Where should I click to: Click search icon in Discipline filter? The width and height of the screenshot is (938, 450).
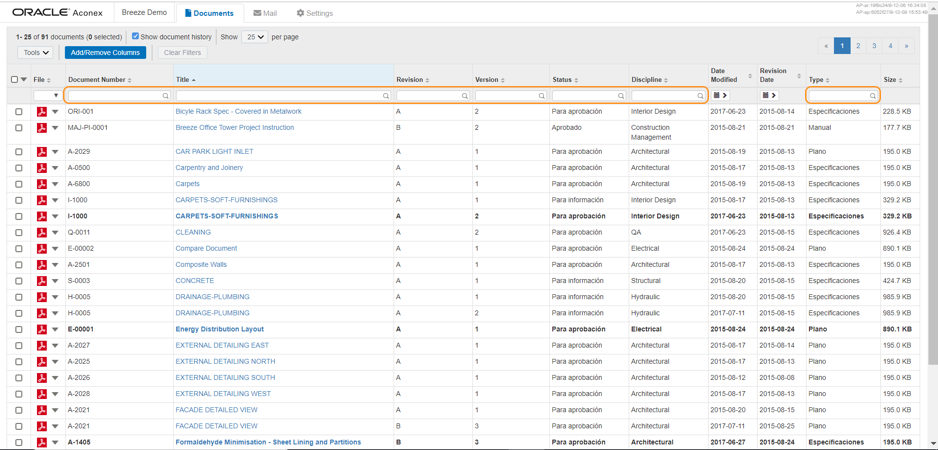click(x=700, y=96)
